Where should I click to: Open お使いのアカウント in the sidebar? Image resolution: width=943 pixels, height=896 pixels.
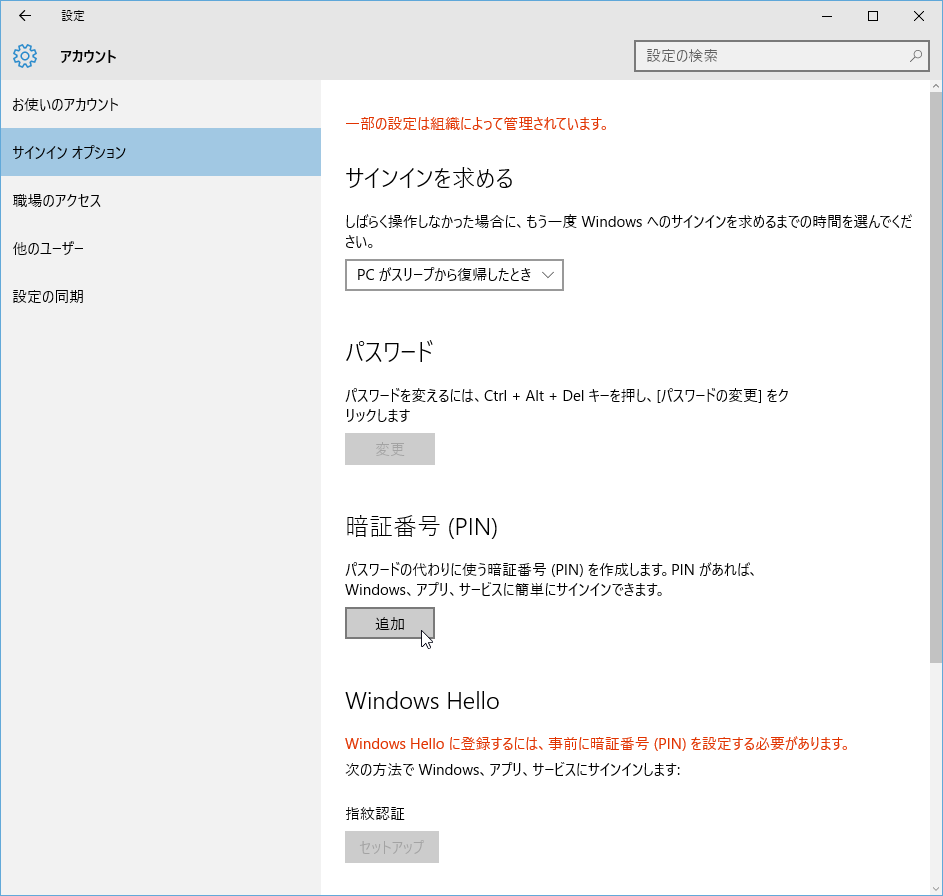tap(161, 104)
